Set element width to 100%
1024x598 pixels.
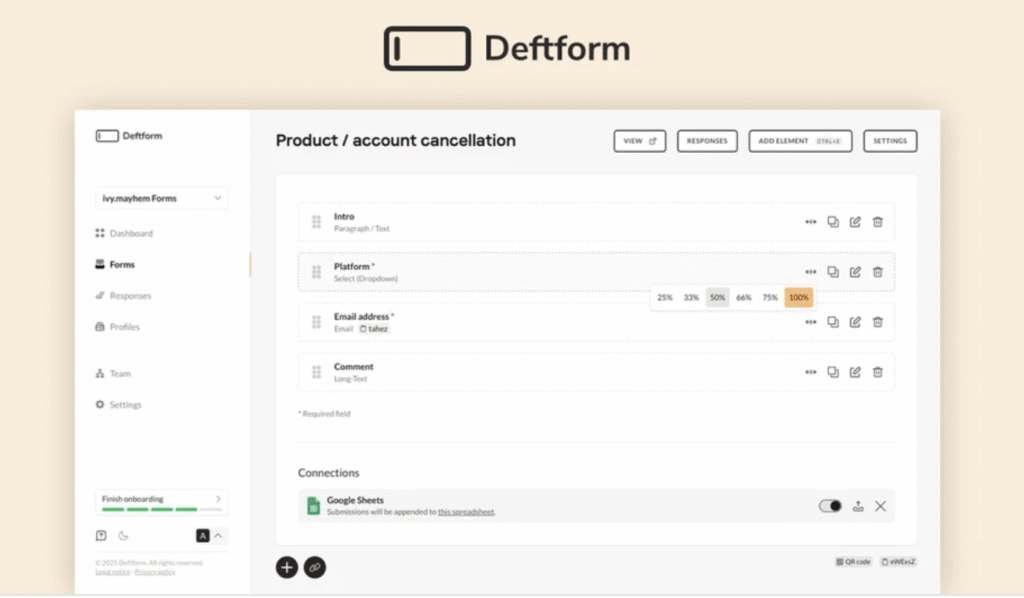point(799,298)
